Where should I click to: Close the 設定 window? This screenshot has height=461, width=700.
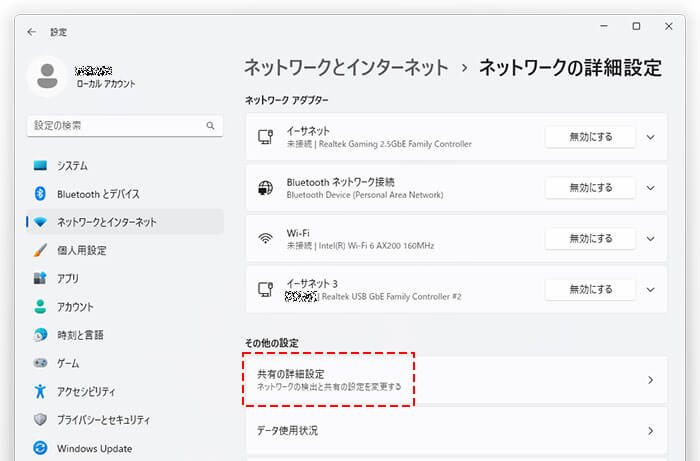pyautogui.click(x=668, y=26)
